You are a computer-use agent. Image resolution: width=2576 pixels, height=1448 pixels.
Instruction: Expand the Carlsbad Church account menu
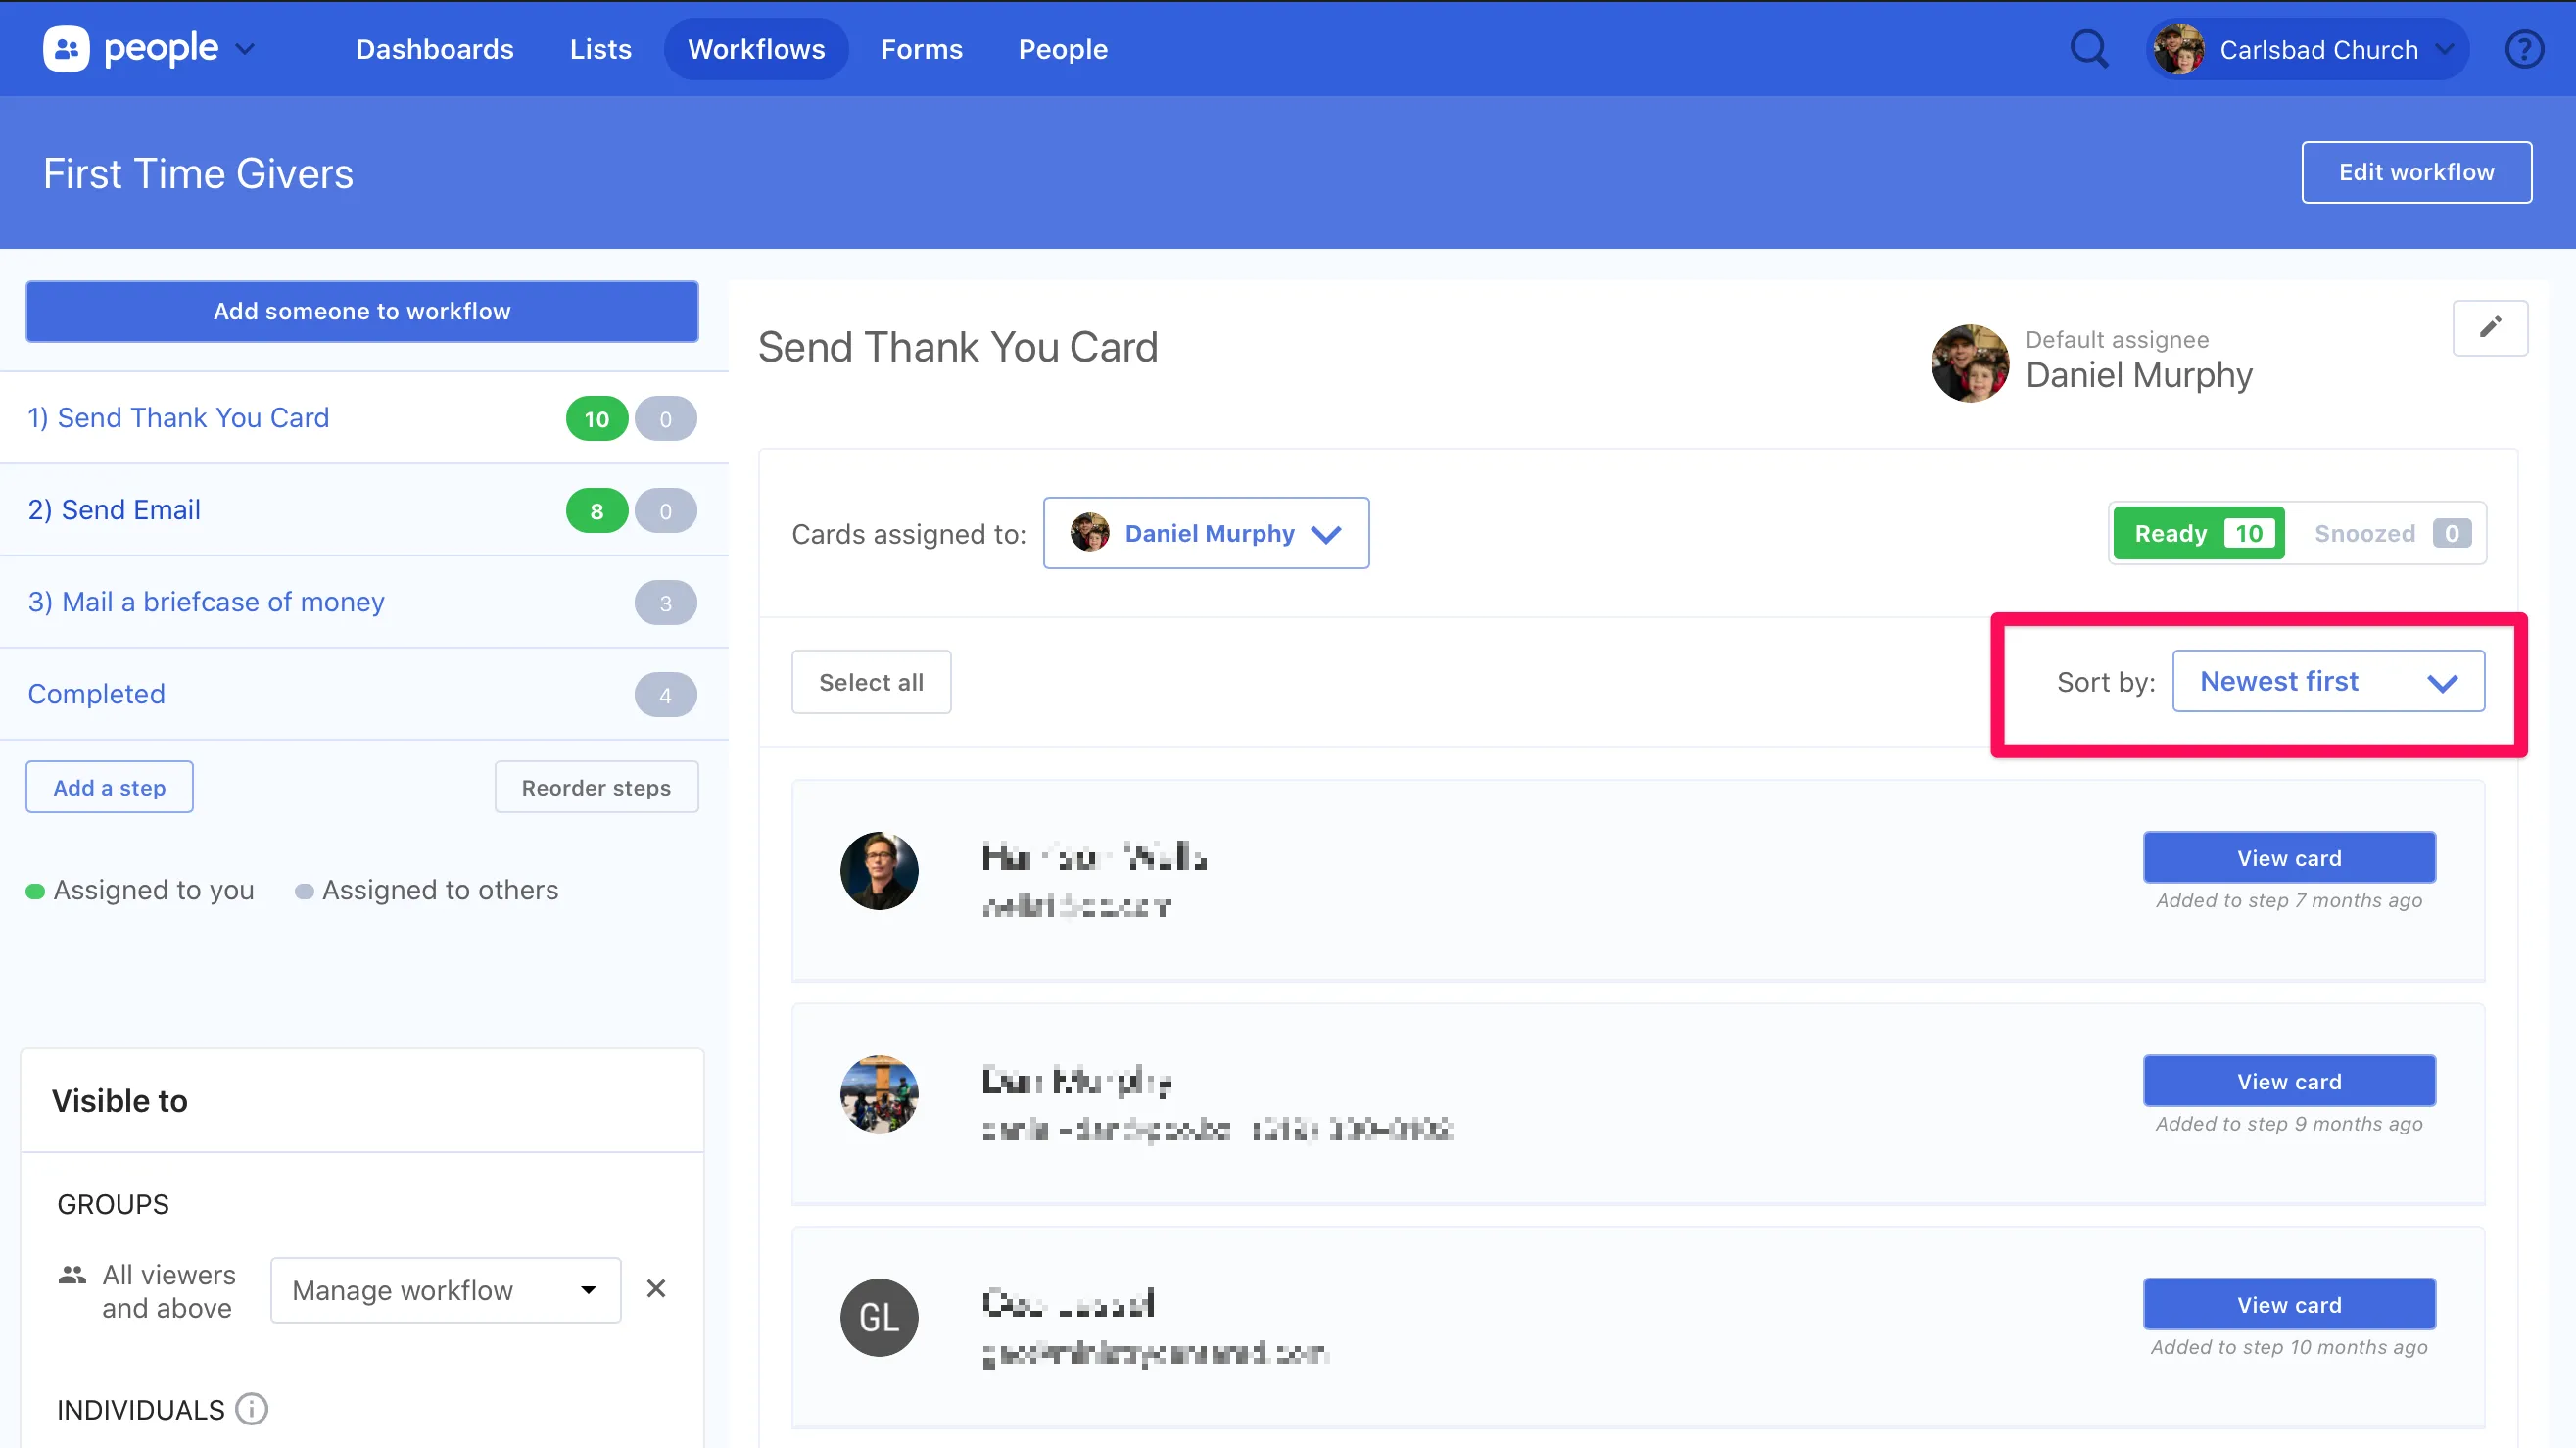(x=2307, y=49)
